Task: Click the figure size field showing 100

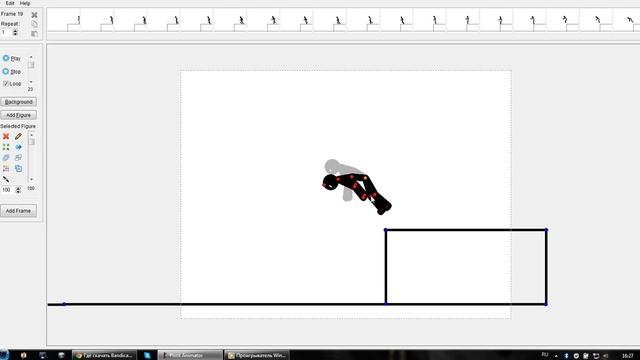Action: (7, 190)
